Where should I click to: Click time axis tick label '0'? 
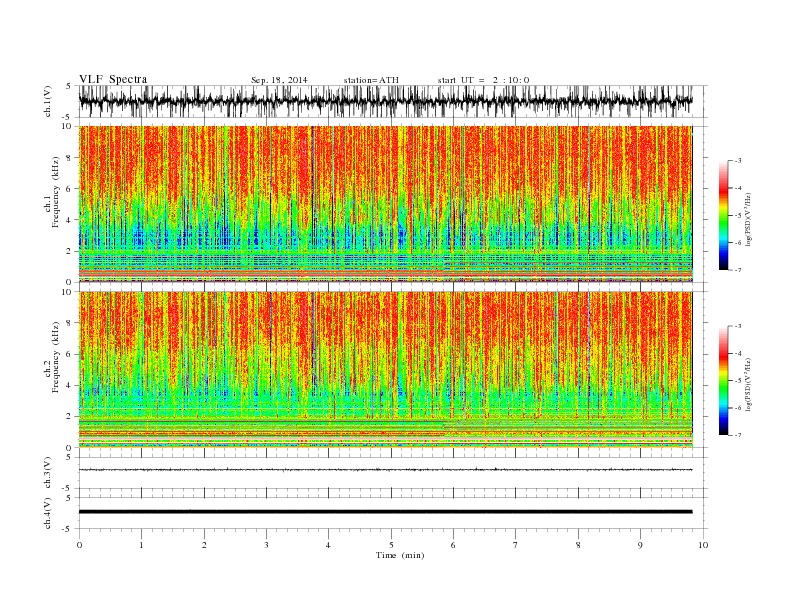[x=79, y=545]
